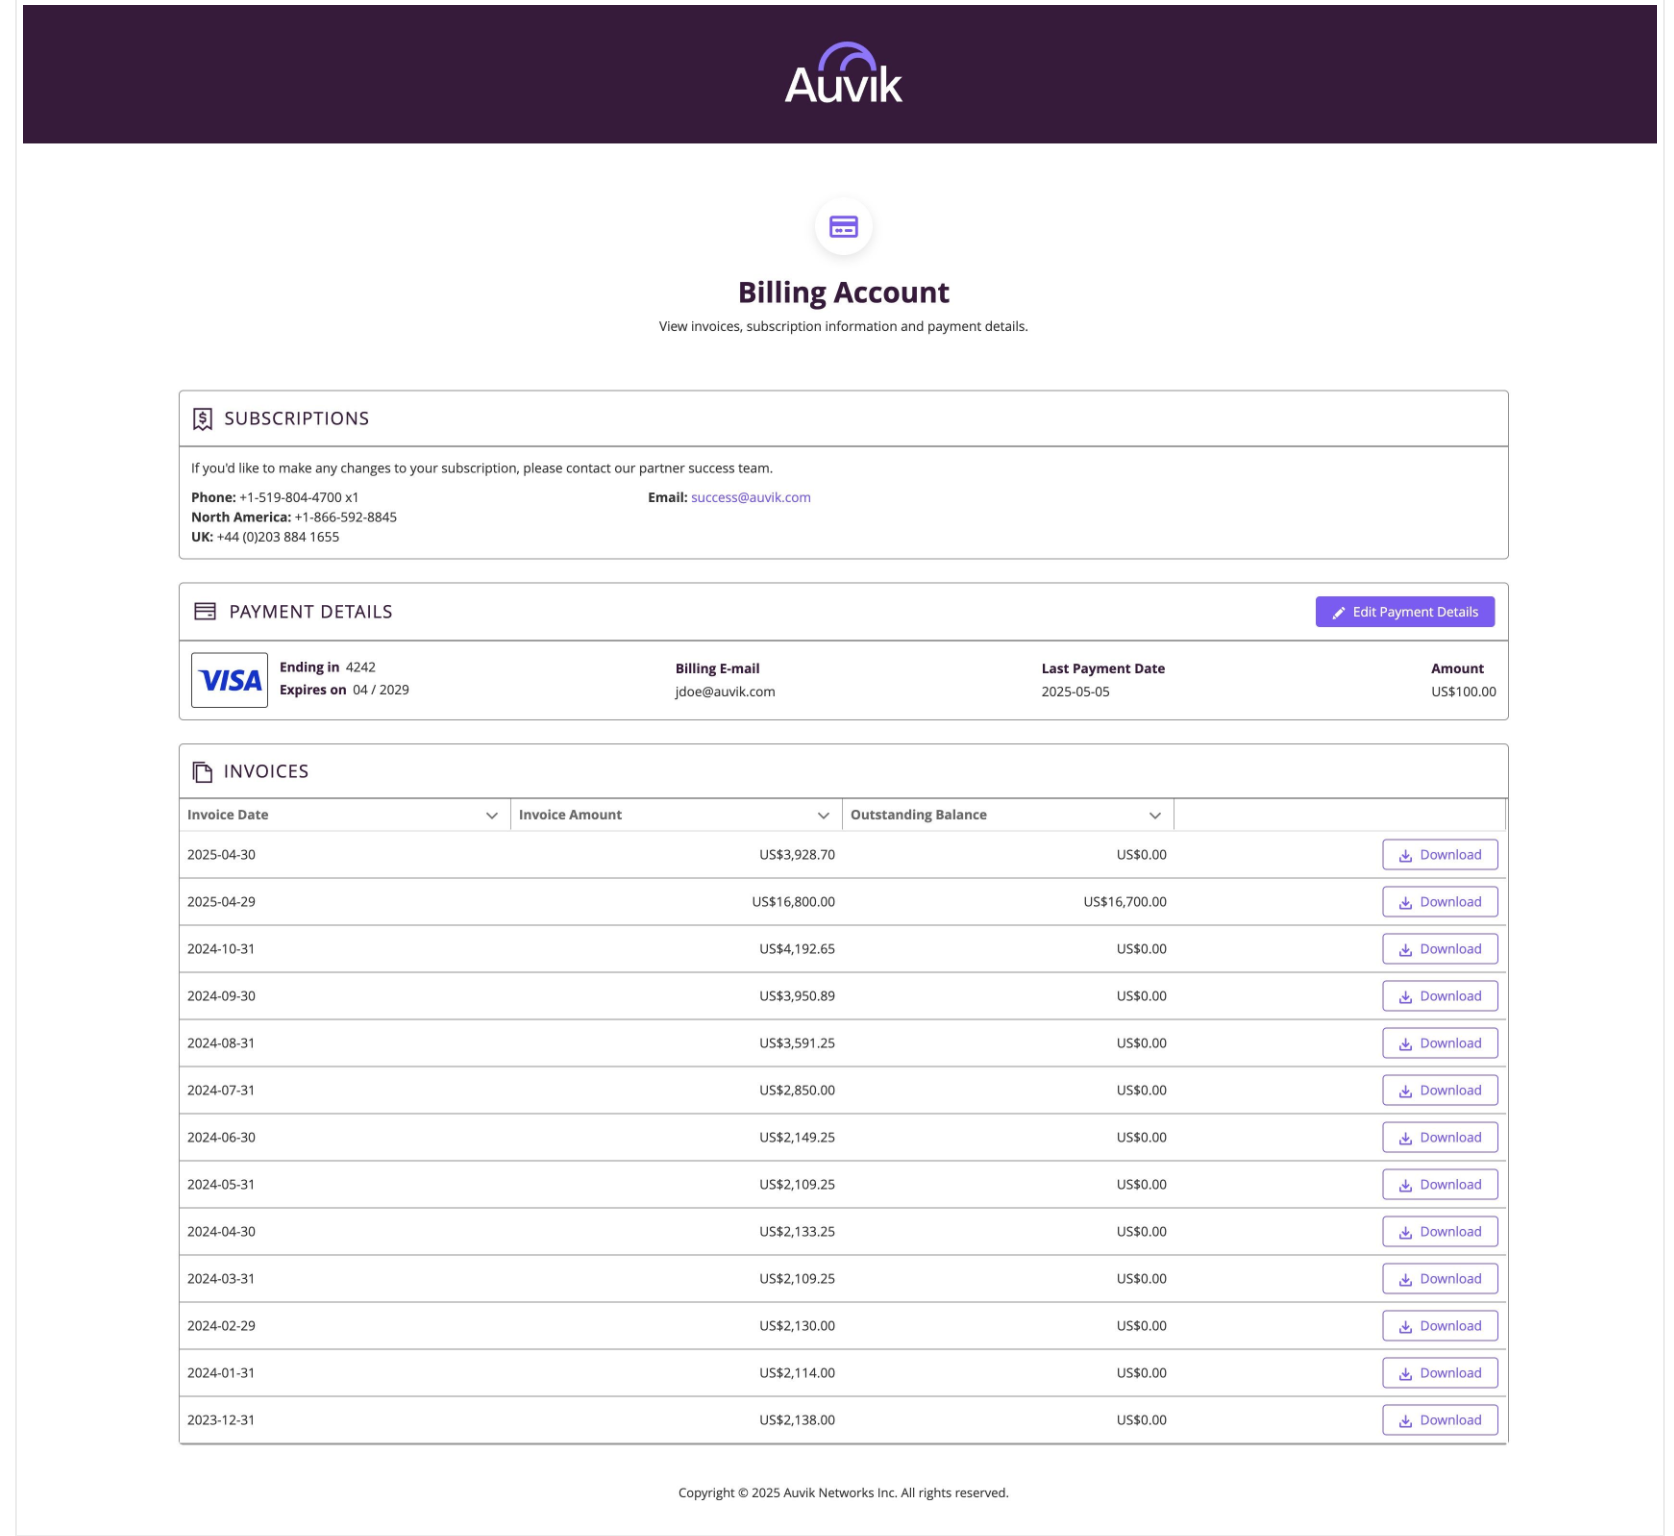Select the US$2,850.00 invoice amount
1674x1536 pixels.
pos(797,1090)
